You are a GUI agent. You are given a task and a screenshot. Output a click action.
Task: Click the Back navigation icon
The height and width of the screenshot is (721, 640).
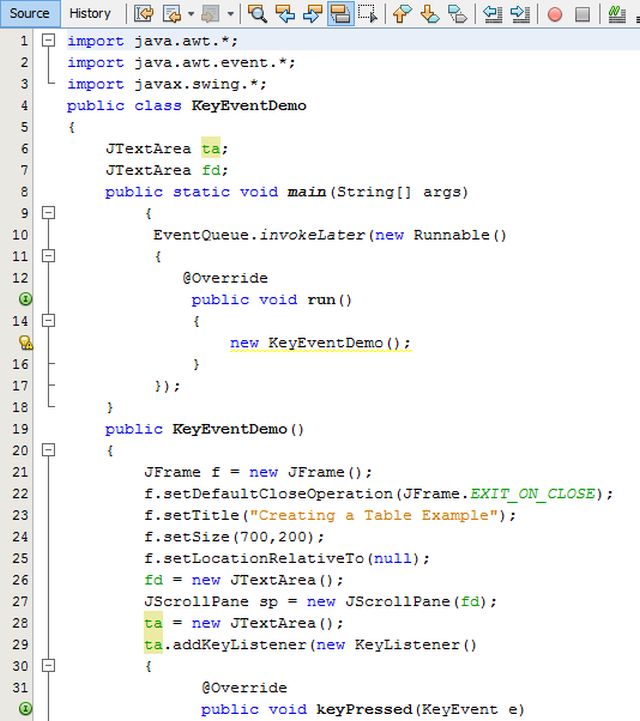tap(172, 13)
